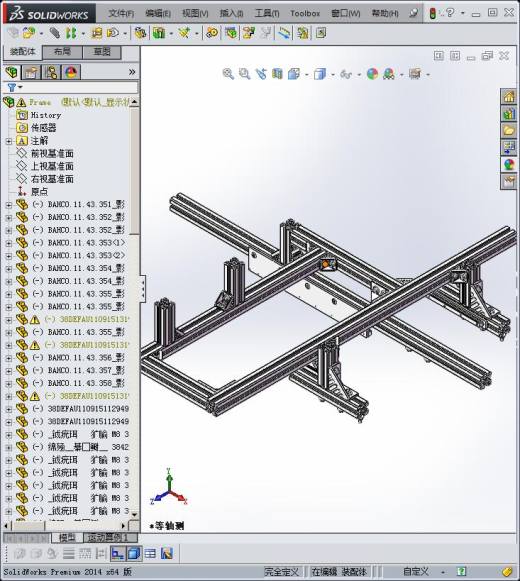The image size is (520, 581).
Task: Open the 运动算例 1 motion study tab
Action: 110,537
